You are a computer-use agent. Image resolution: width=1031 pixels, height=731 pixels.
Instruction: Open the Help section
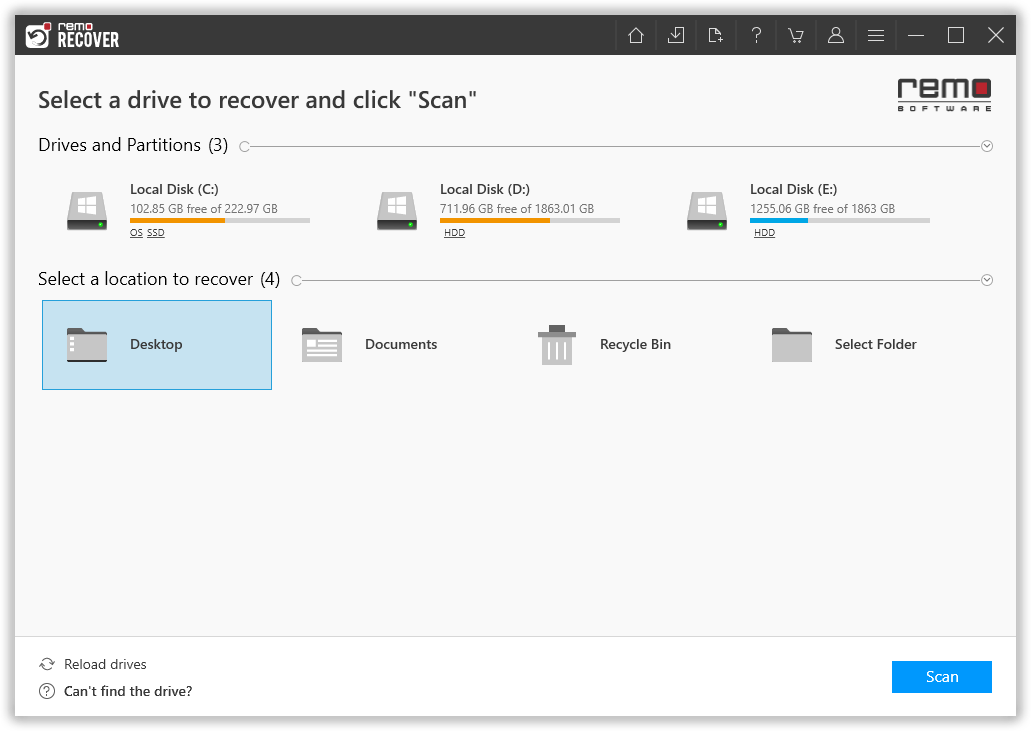click(756, 34)
